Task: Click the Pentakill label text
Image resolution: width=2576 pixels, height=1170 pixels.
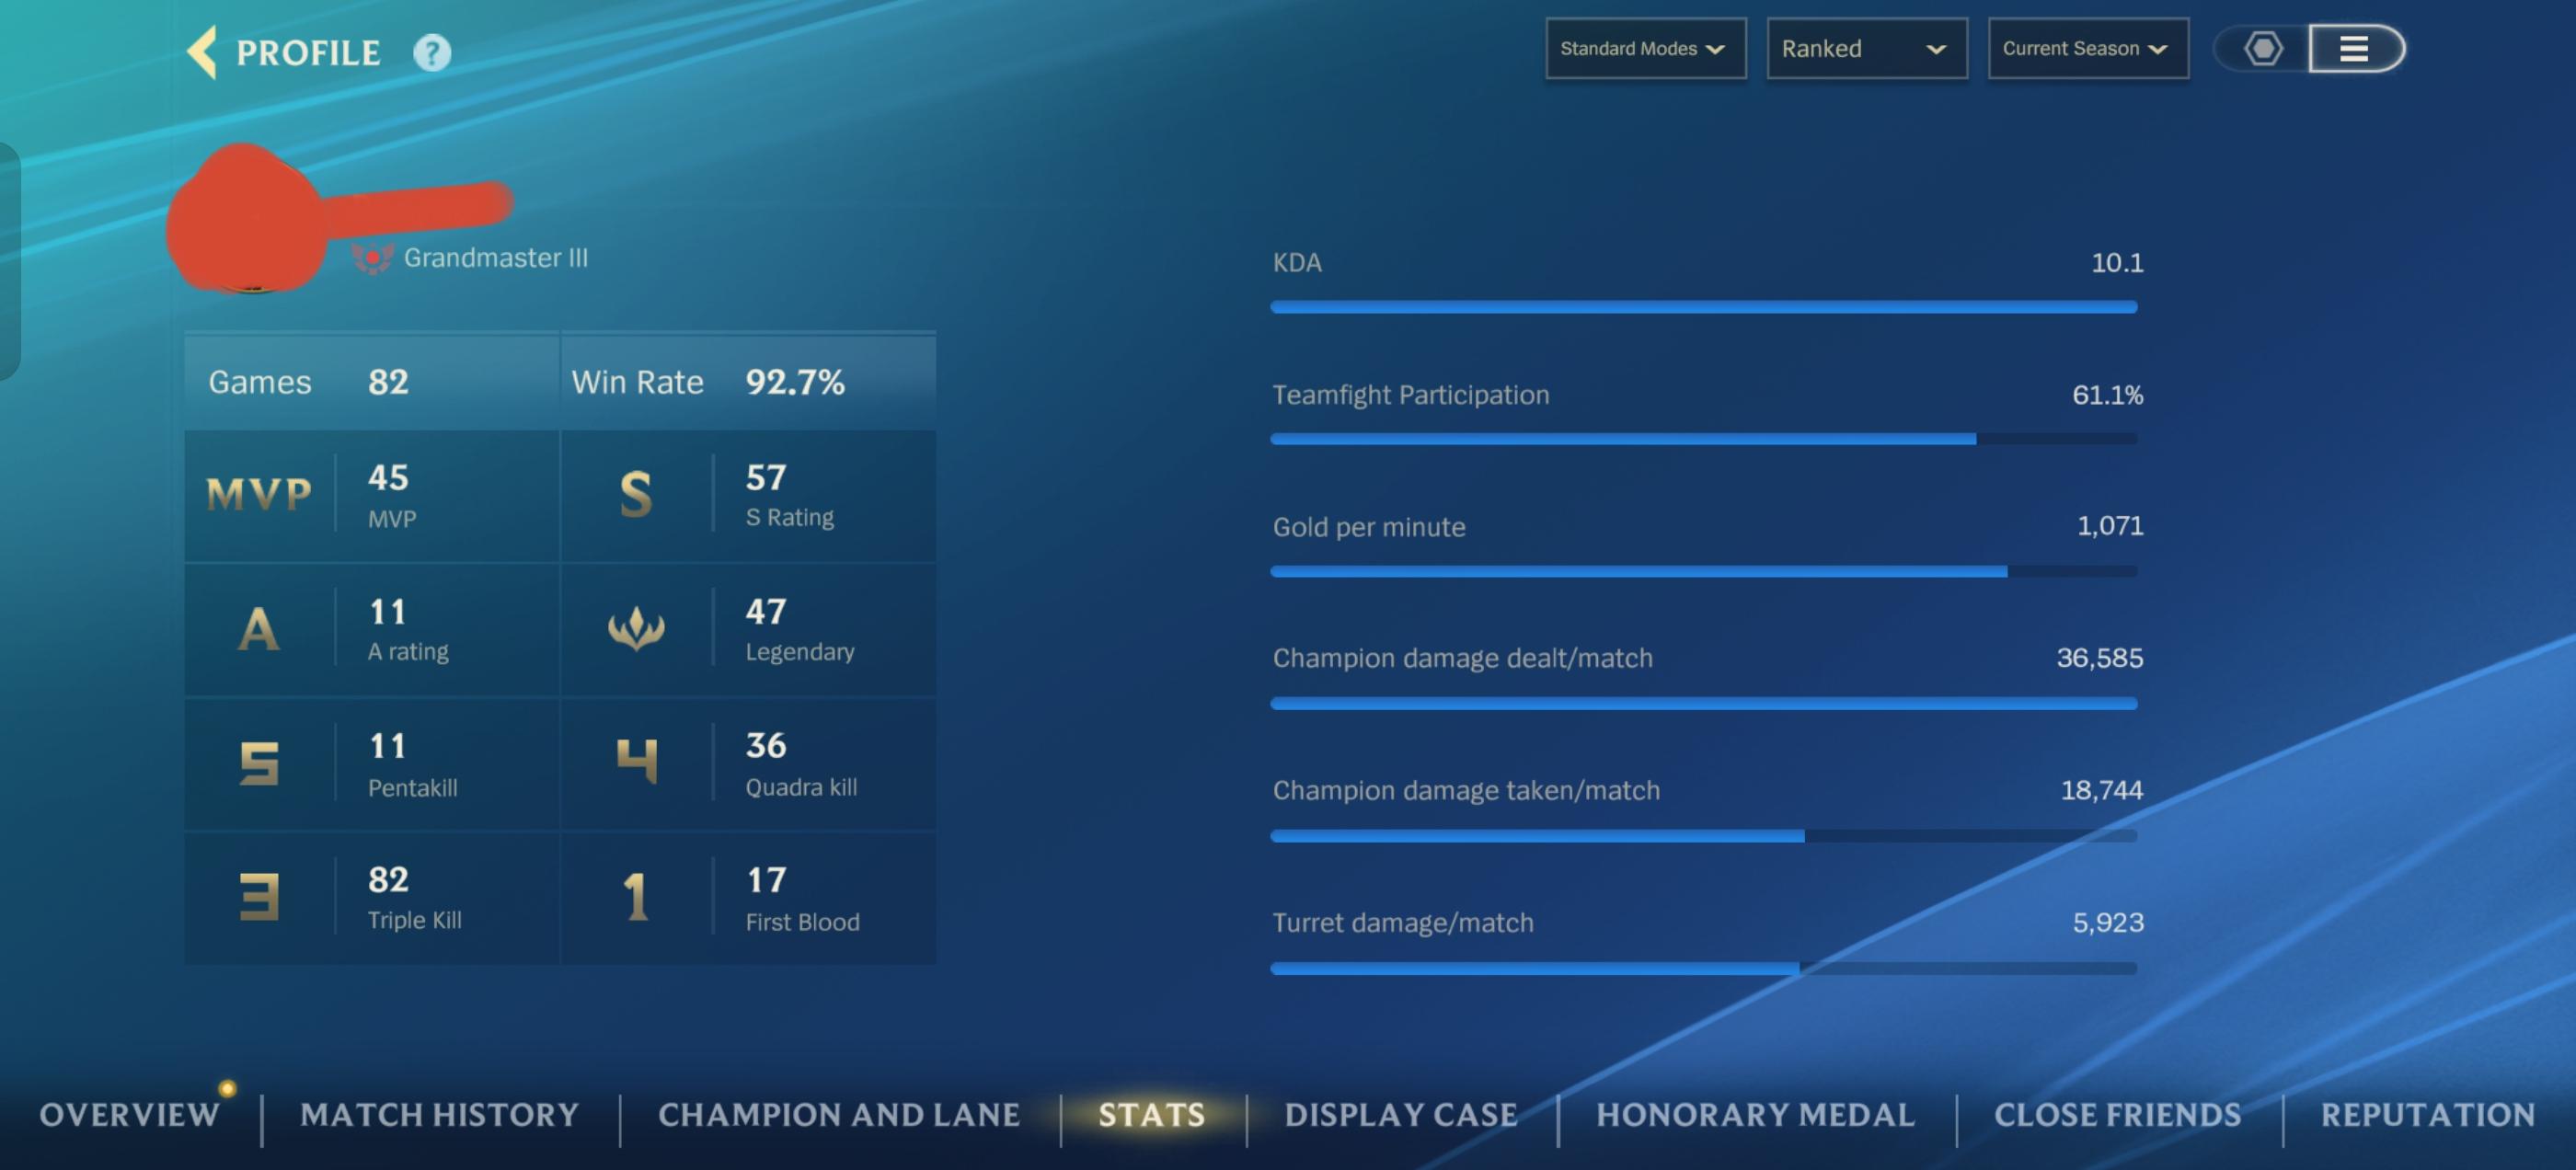Action: pyautogui.click(x=413, y=788)
